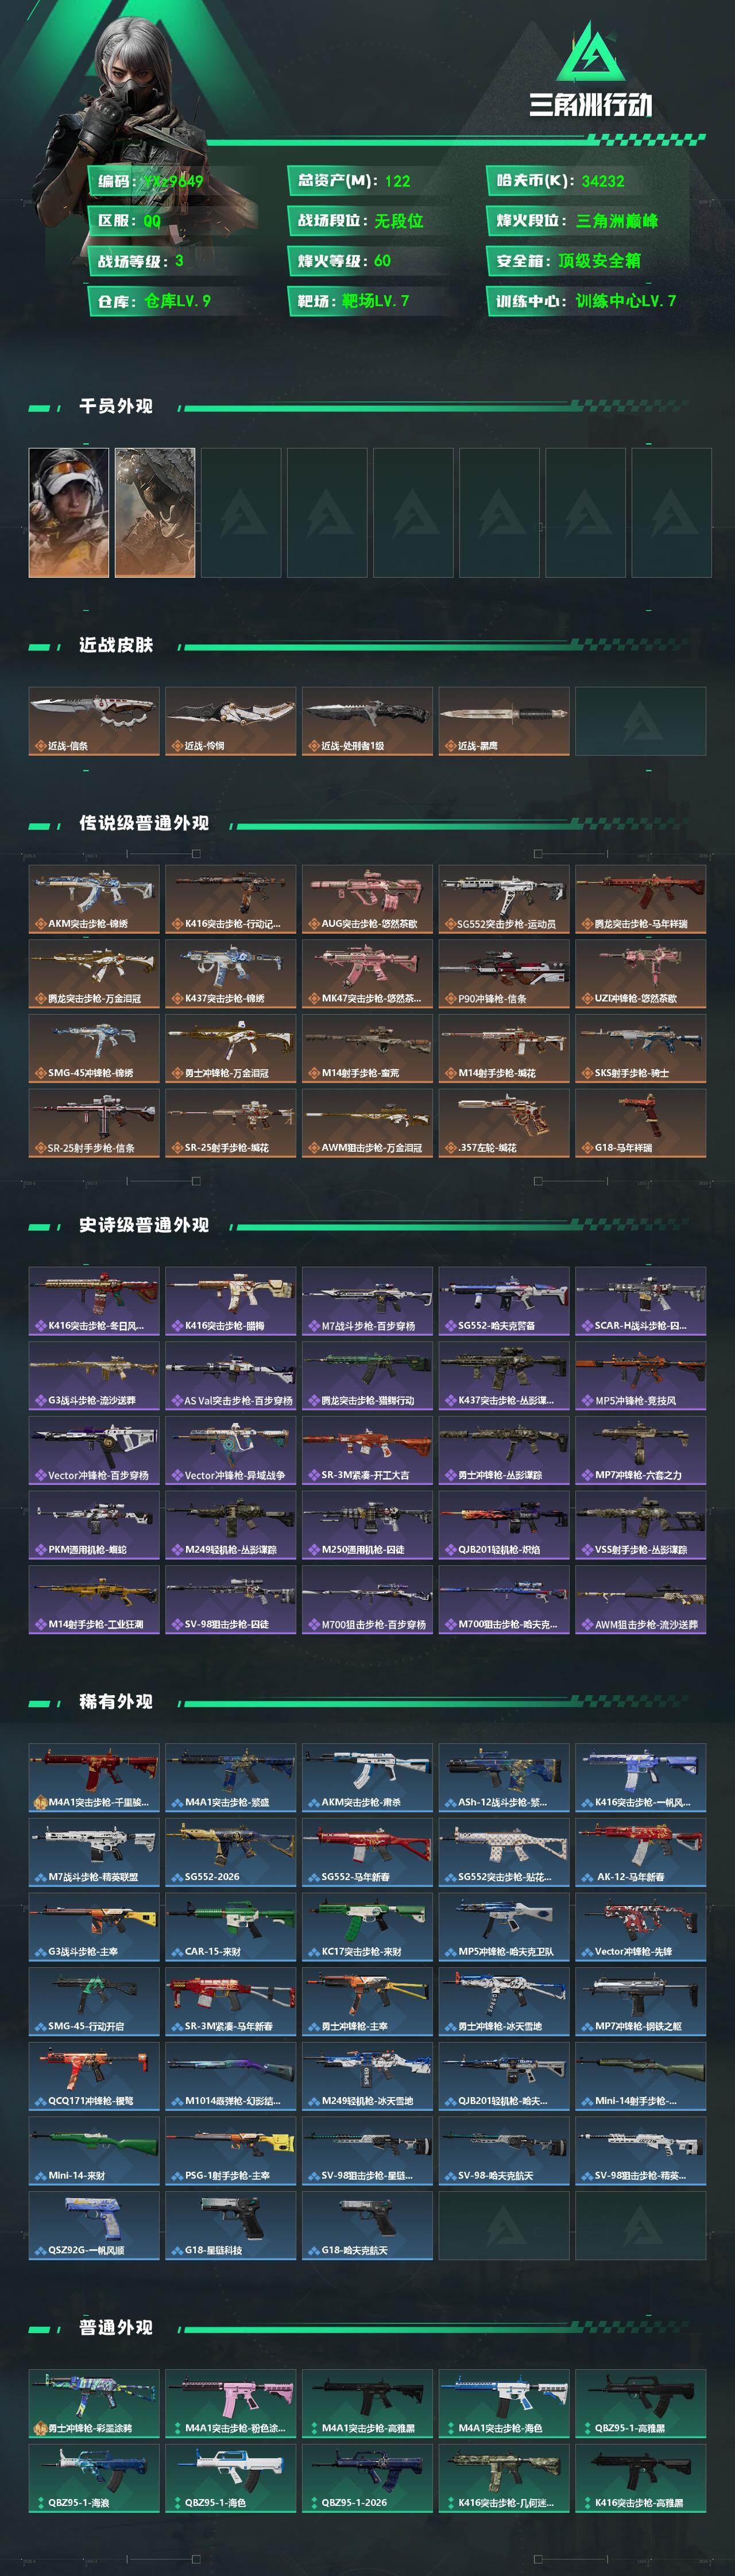Choose the 近战-黑鹰 dagger skin
The image size is (735, 2576).
[x=504, y=721]
